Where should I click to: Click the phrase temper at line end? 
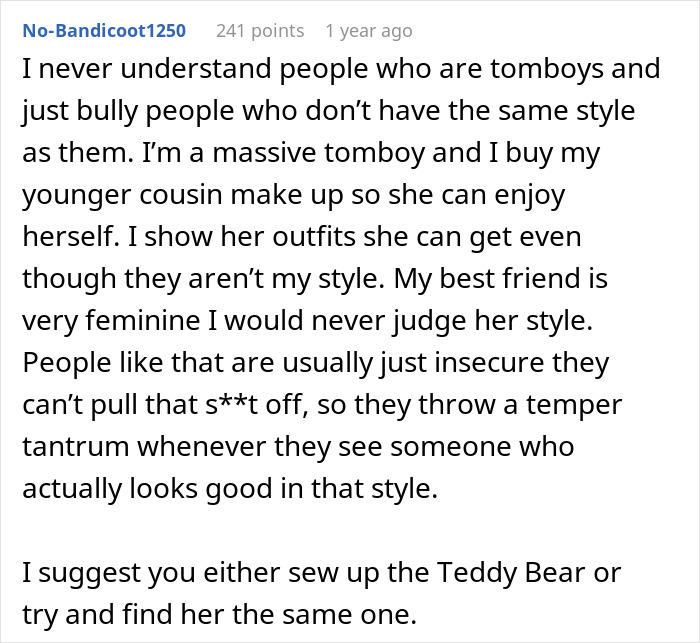[x=574, y=405]
